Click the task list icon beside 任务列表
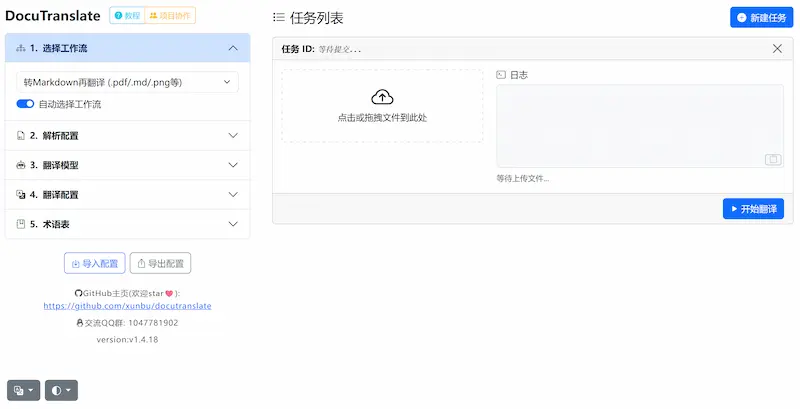The height and width of the screenshot is (409, 800). pos(279,17)
